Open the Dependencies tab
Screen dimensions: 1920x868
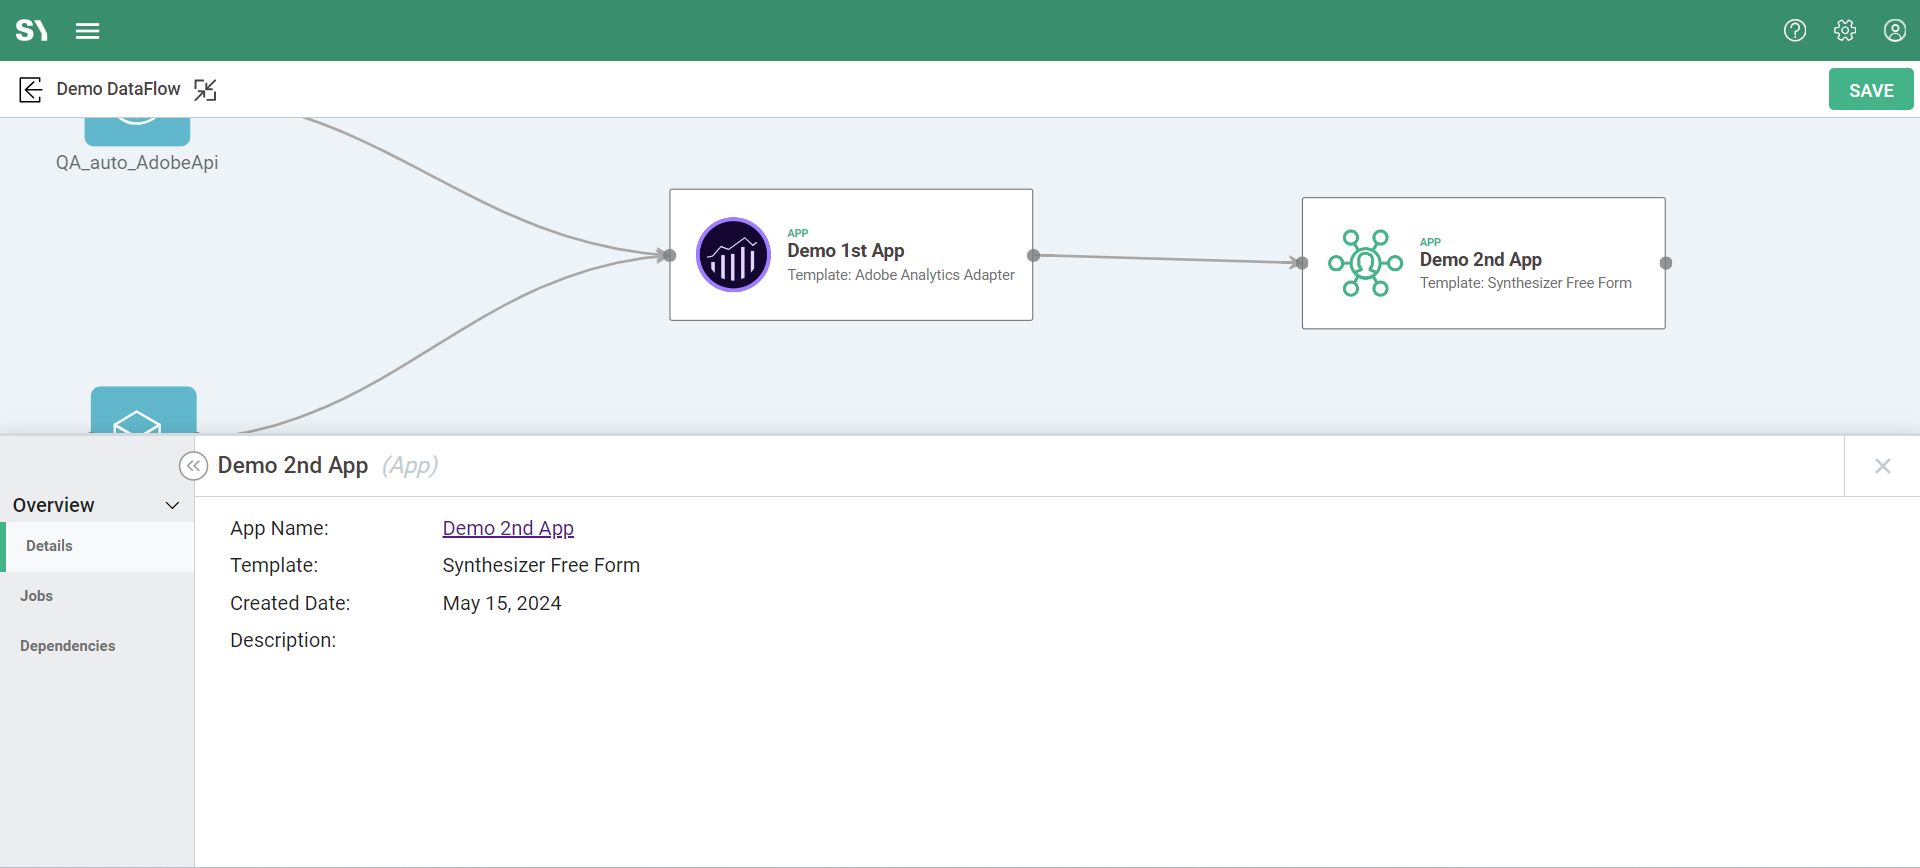68,646
